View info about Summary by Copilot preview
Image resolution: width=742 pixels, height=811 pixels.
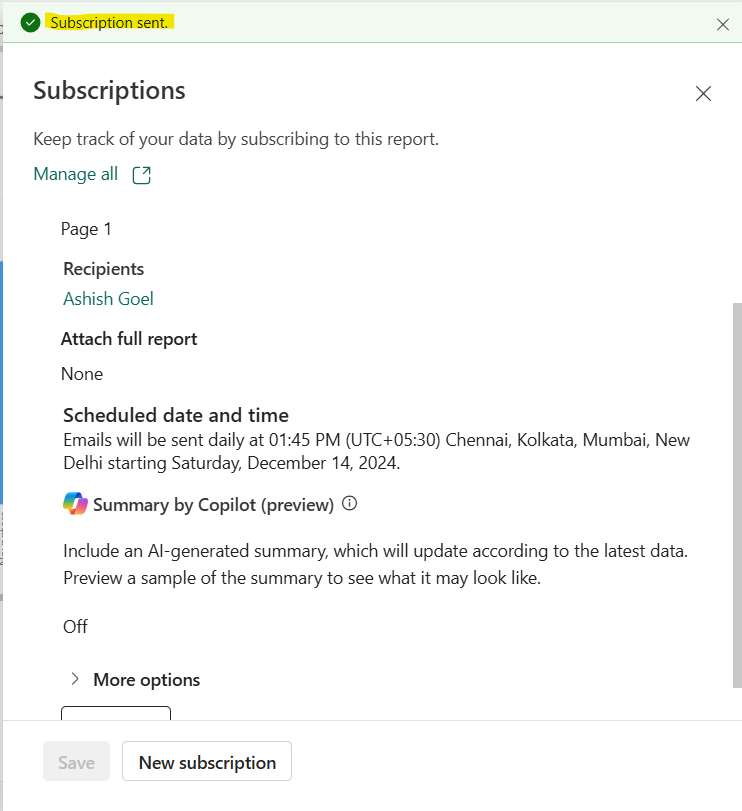point(348,504)
